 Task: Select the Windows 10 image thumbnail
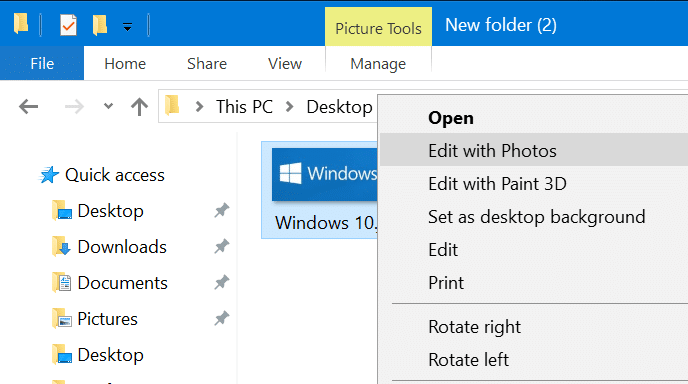click(324, 174)
